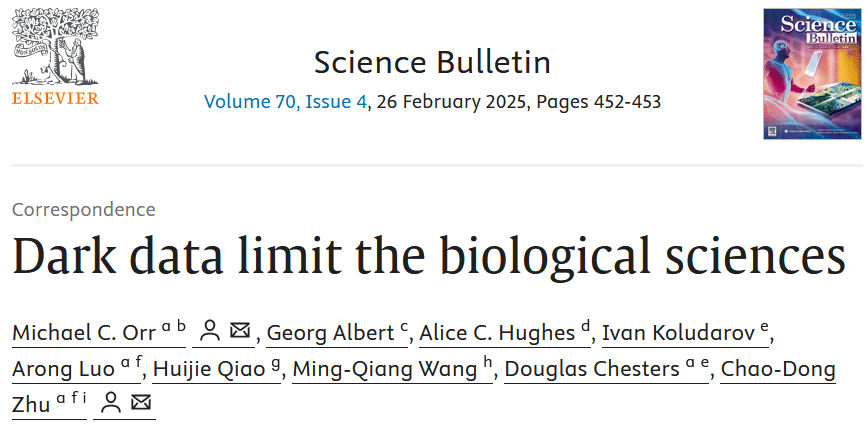
Task: Open Michael C. Orr's author profile icon
Action: (210, 332)
